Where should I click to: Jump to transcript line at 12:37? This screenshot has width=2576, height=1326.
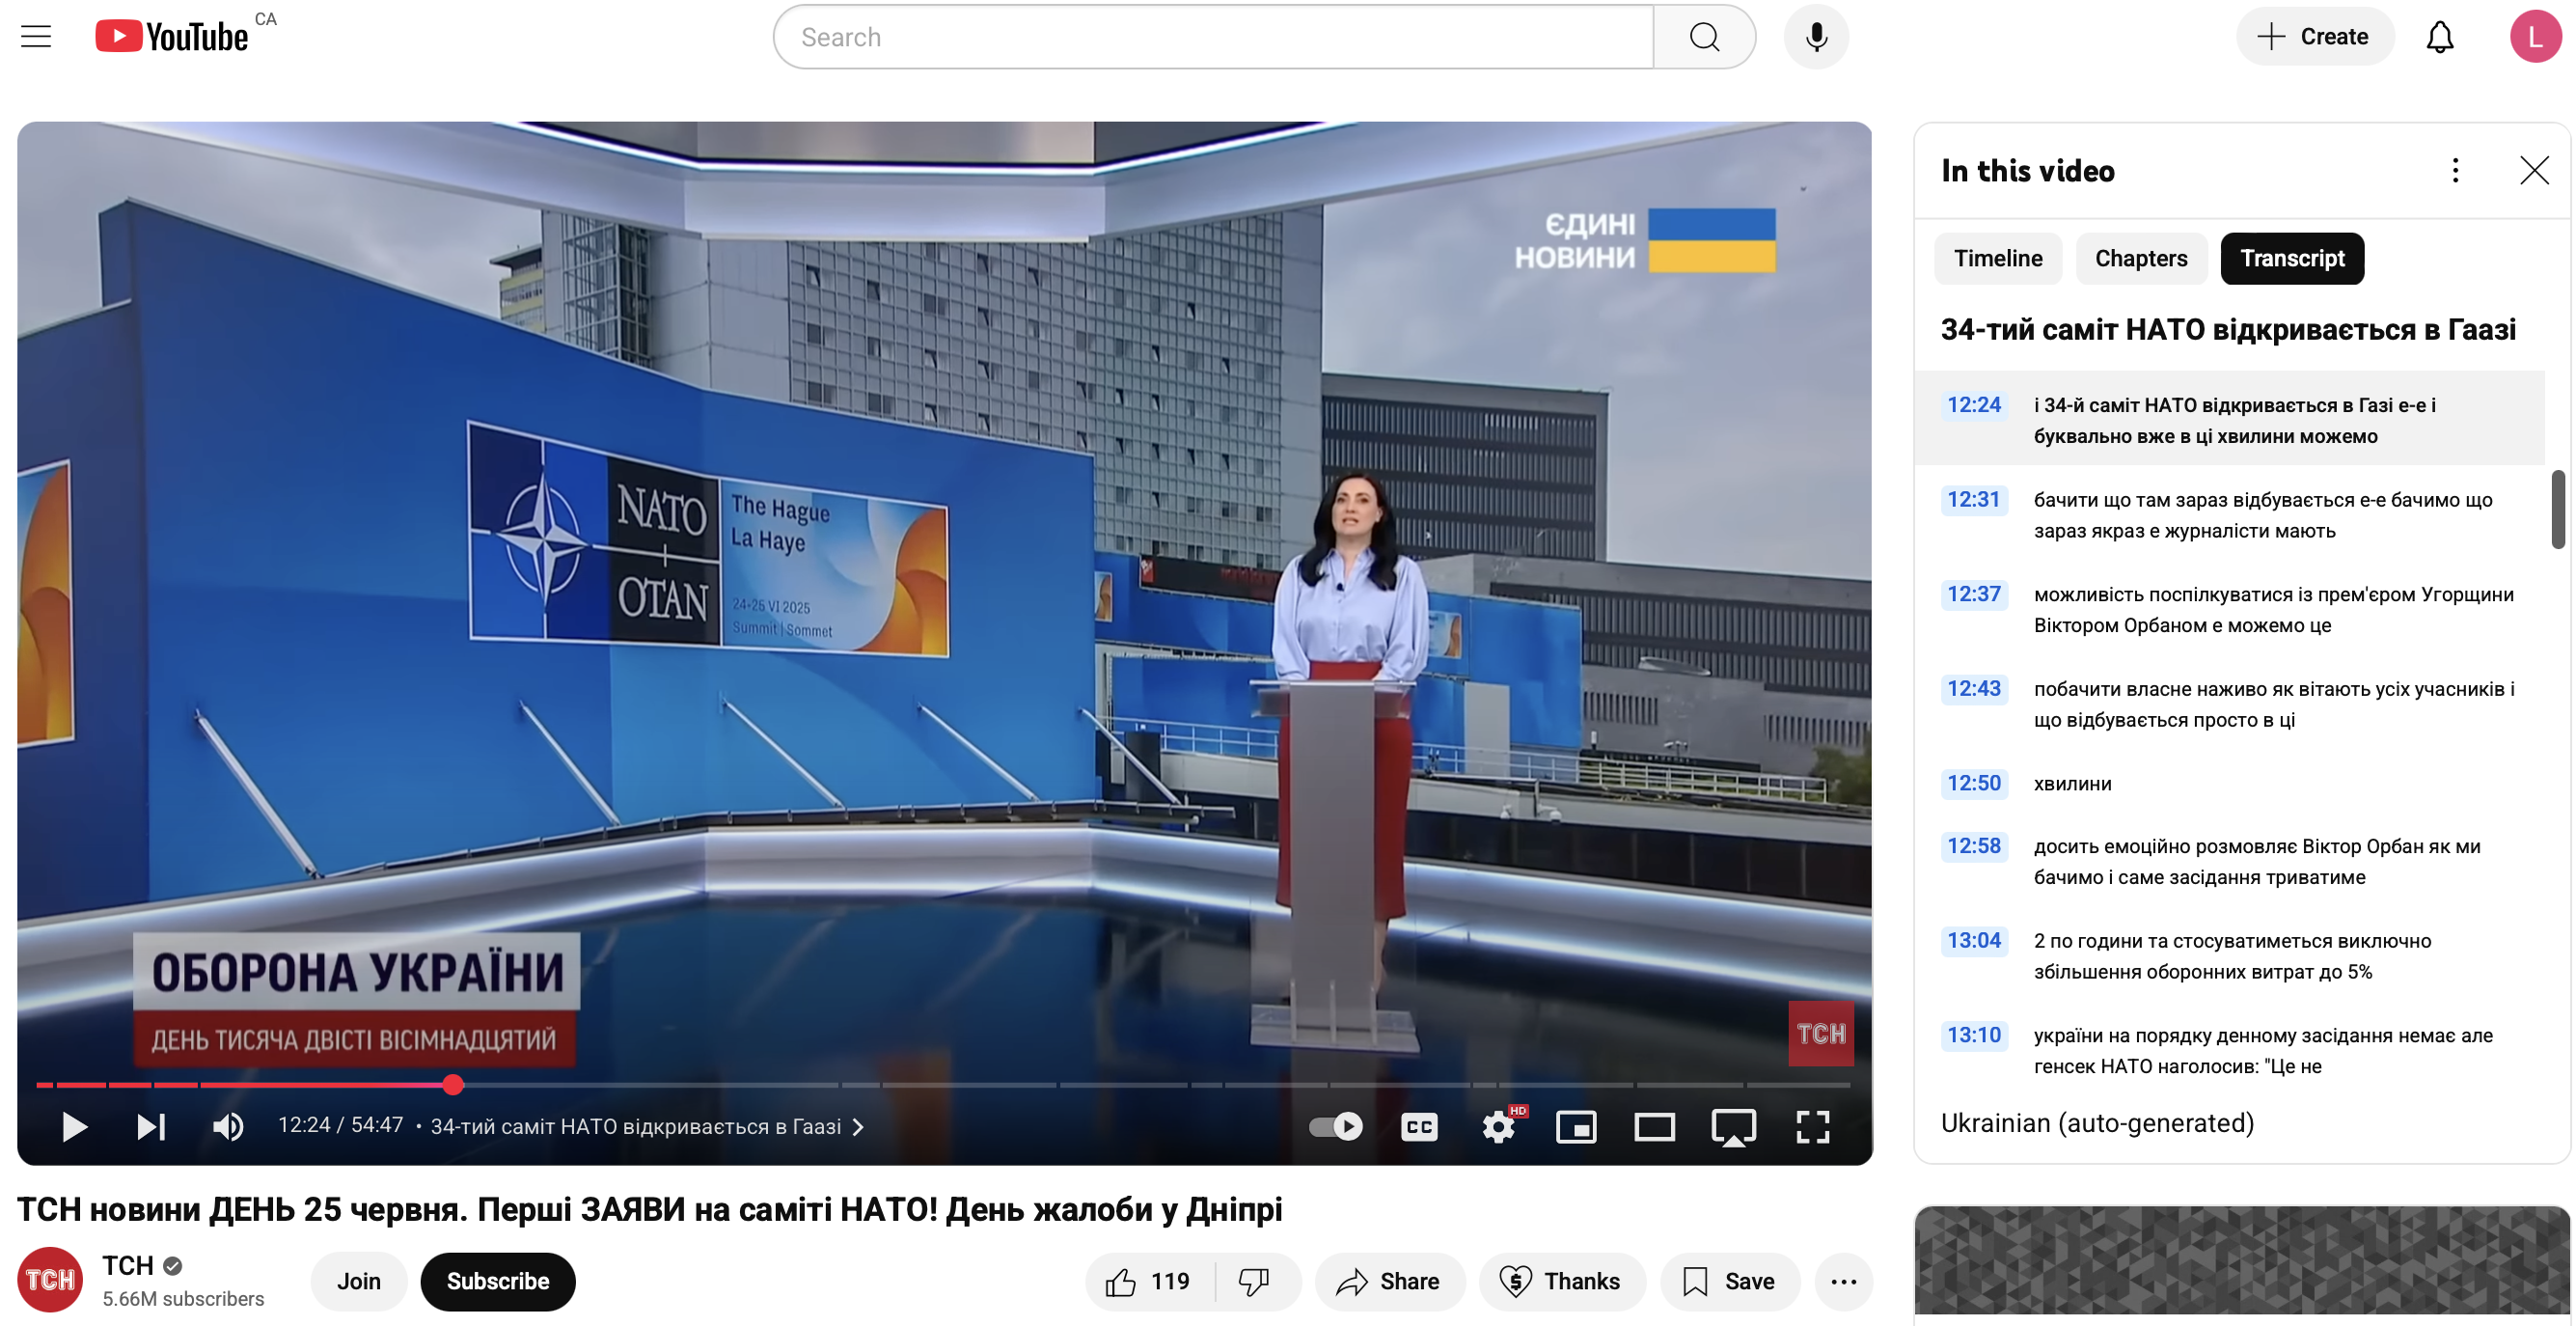(2229, 609)
